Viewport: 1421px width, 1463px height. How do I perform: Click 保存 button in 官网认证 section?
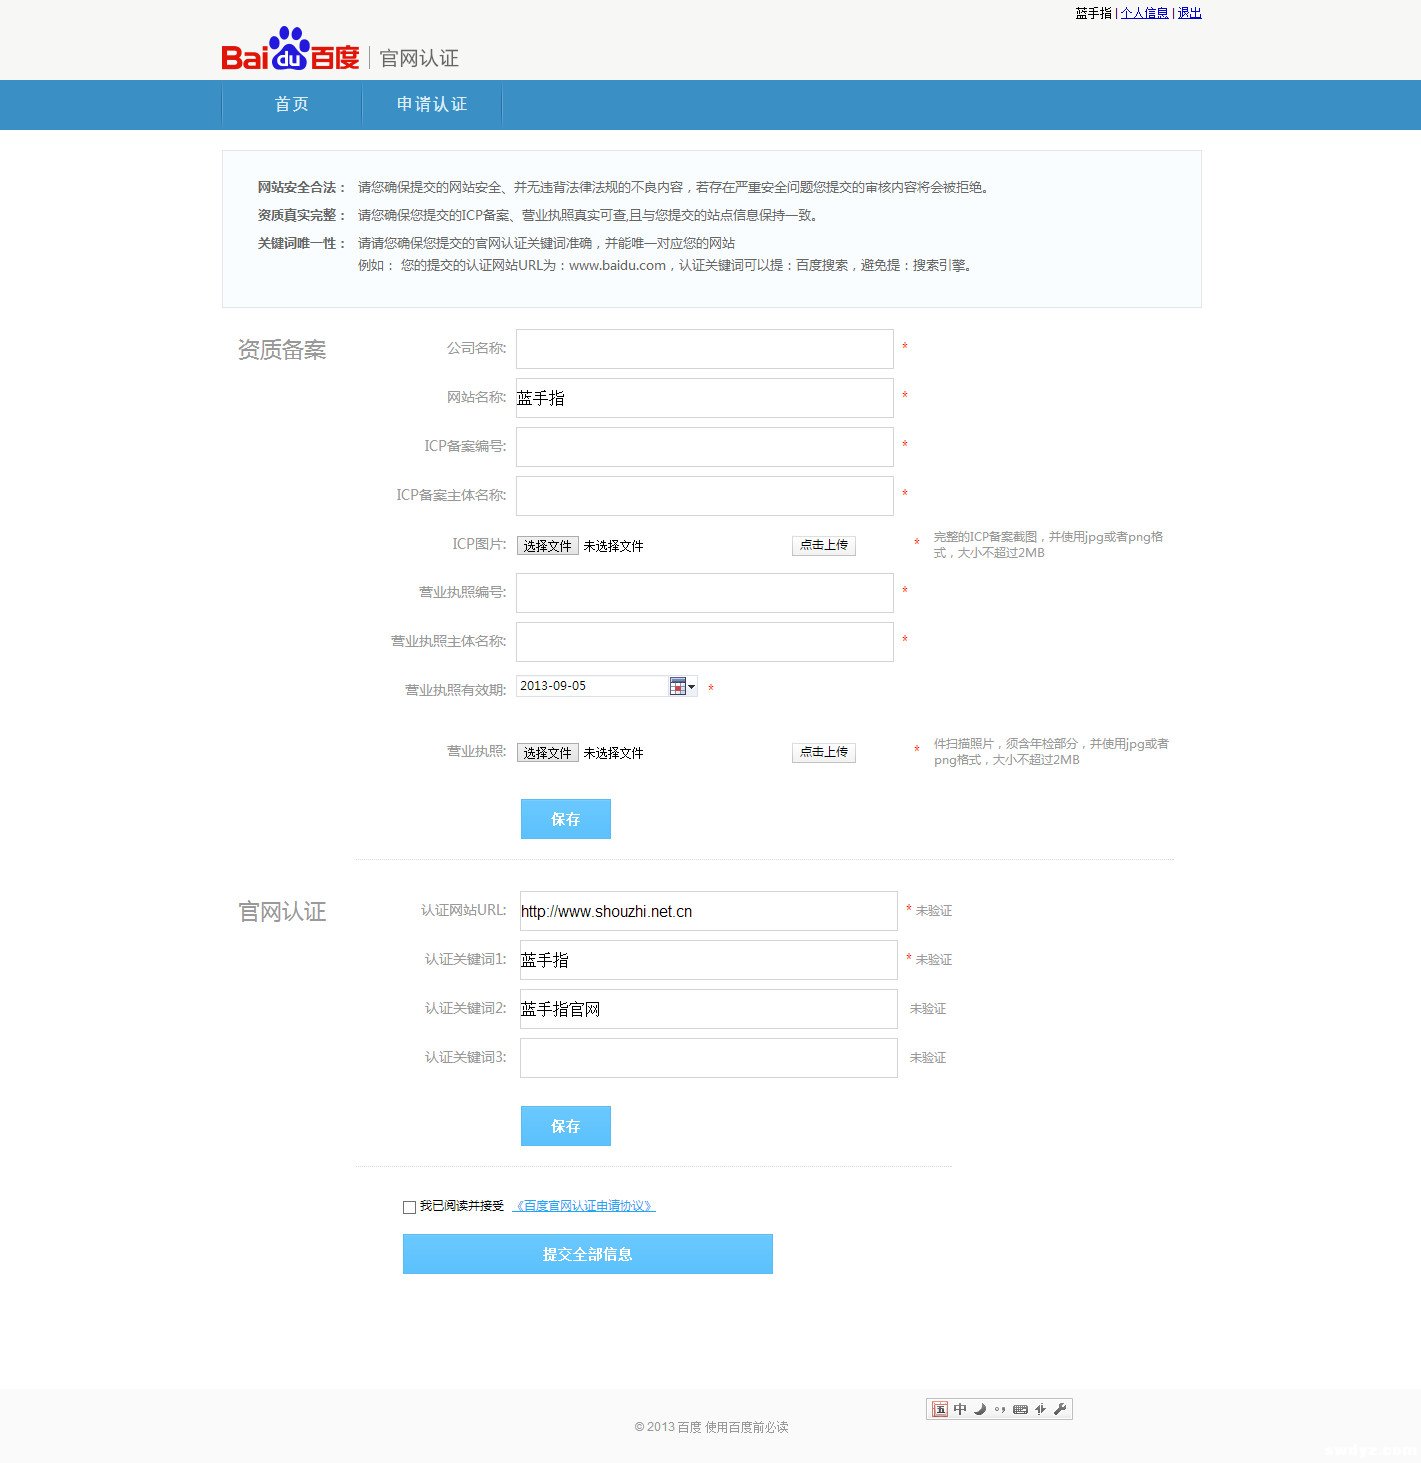point(565,1126)
